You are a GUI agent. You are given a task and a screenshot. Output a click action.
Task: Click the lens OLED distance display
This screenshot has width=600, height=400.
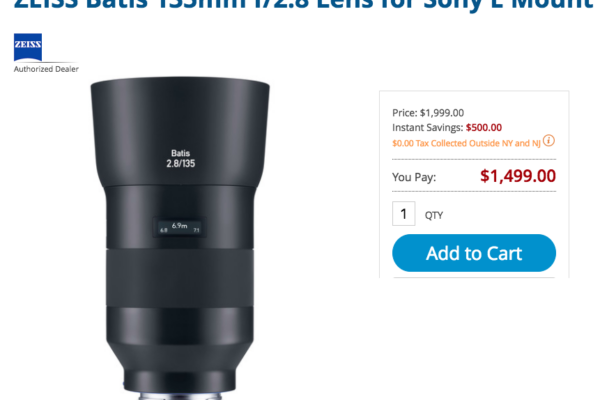pos(179,227)
